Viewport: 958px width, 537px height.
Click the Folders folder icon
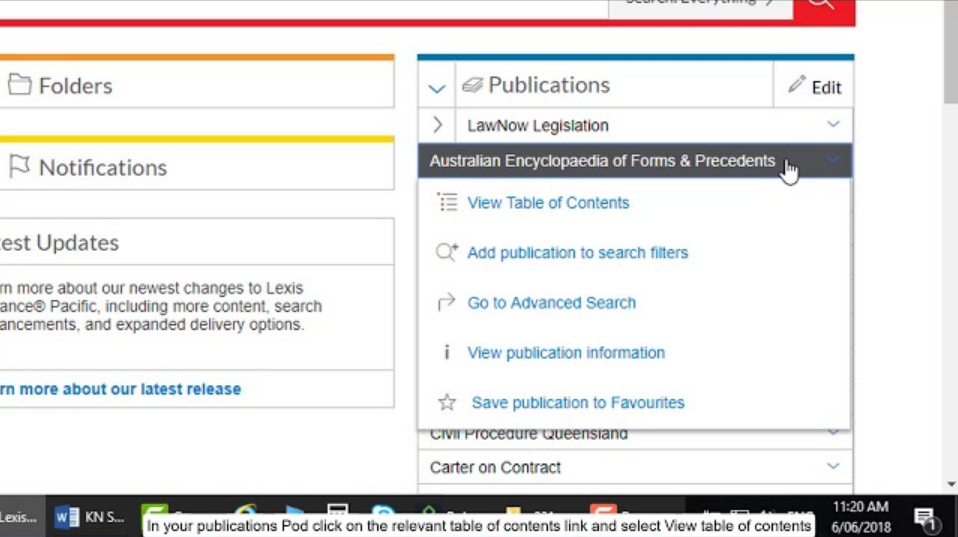(x=20, y=84)
